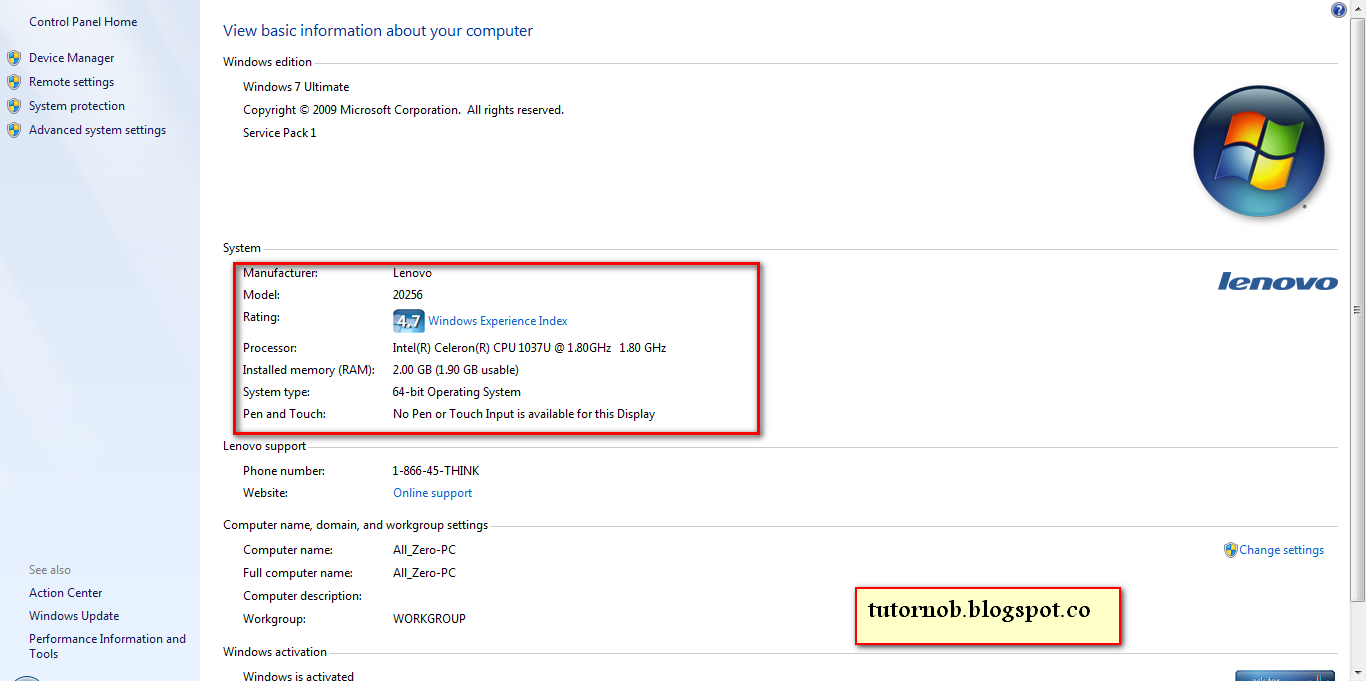Click the System protection shield icon
Screen dimensions: 1366x681
tap(14, 106)
